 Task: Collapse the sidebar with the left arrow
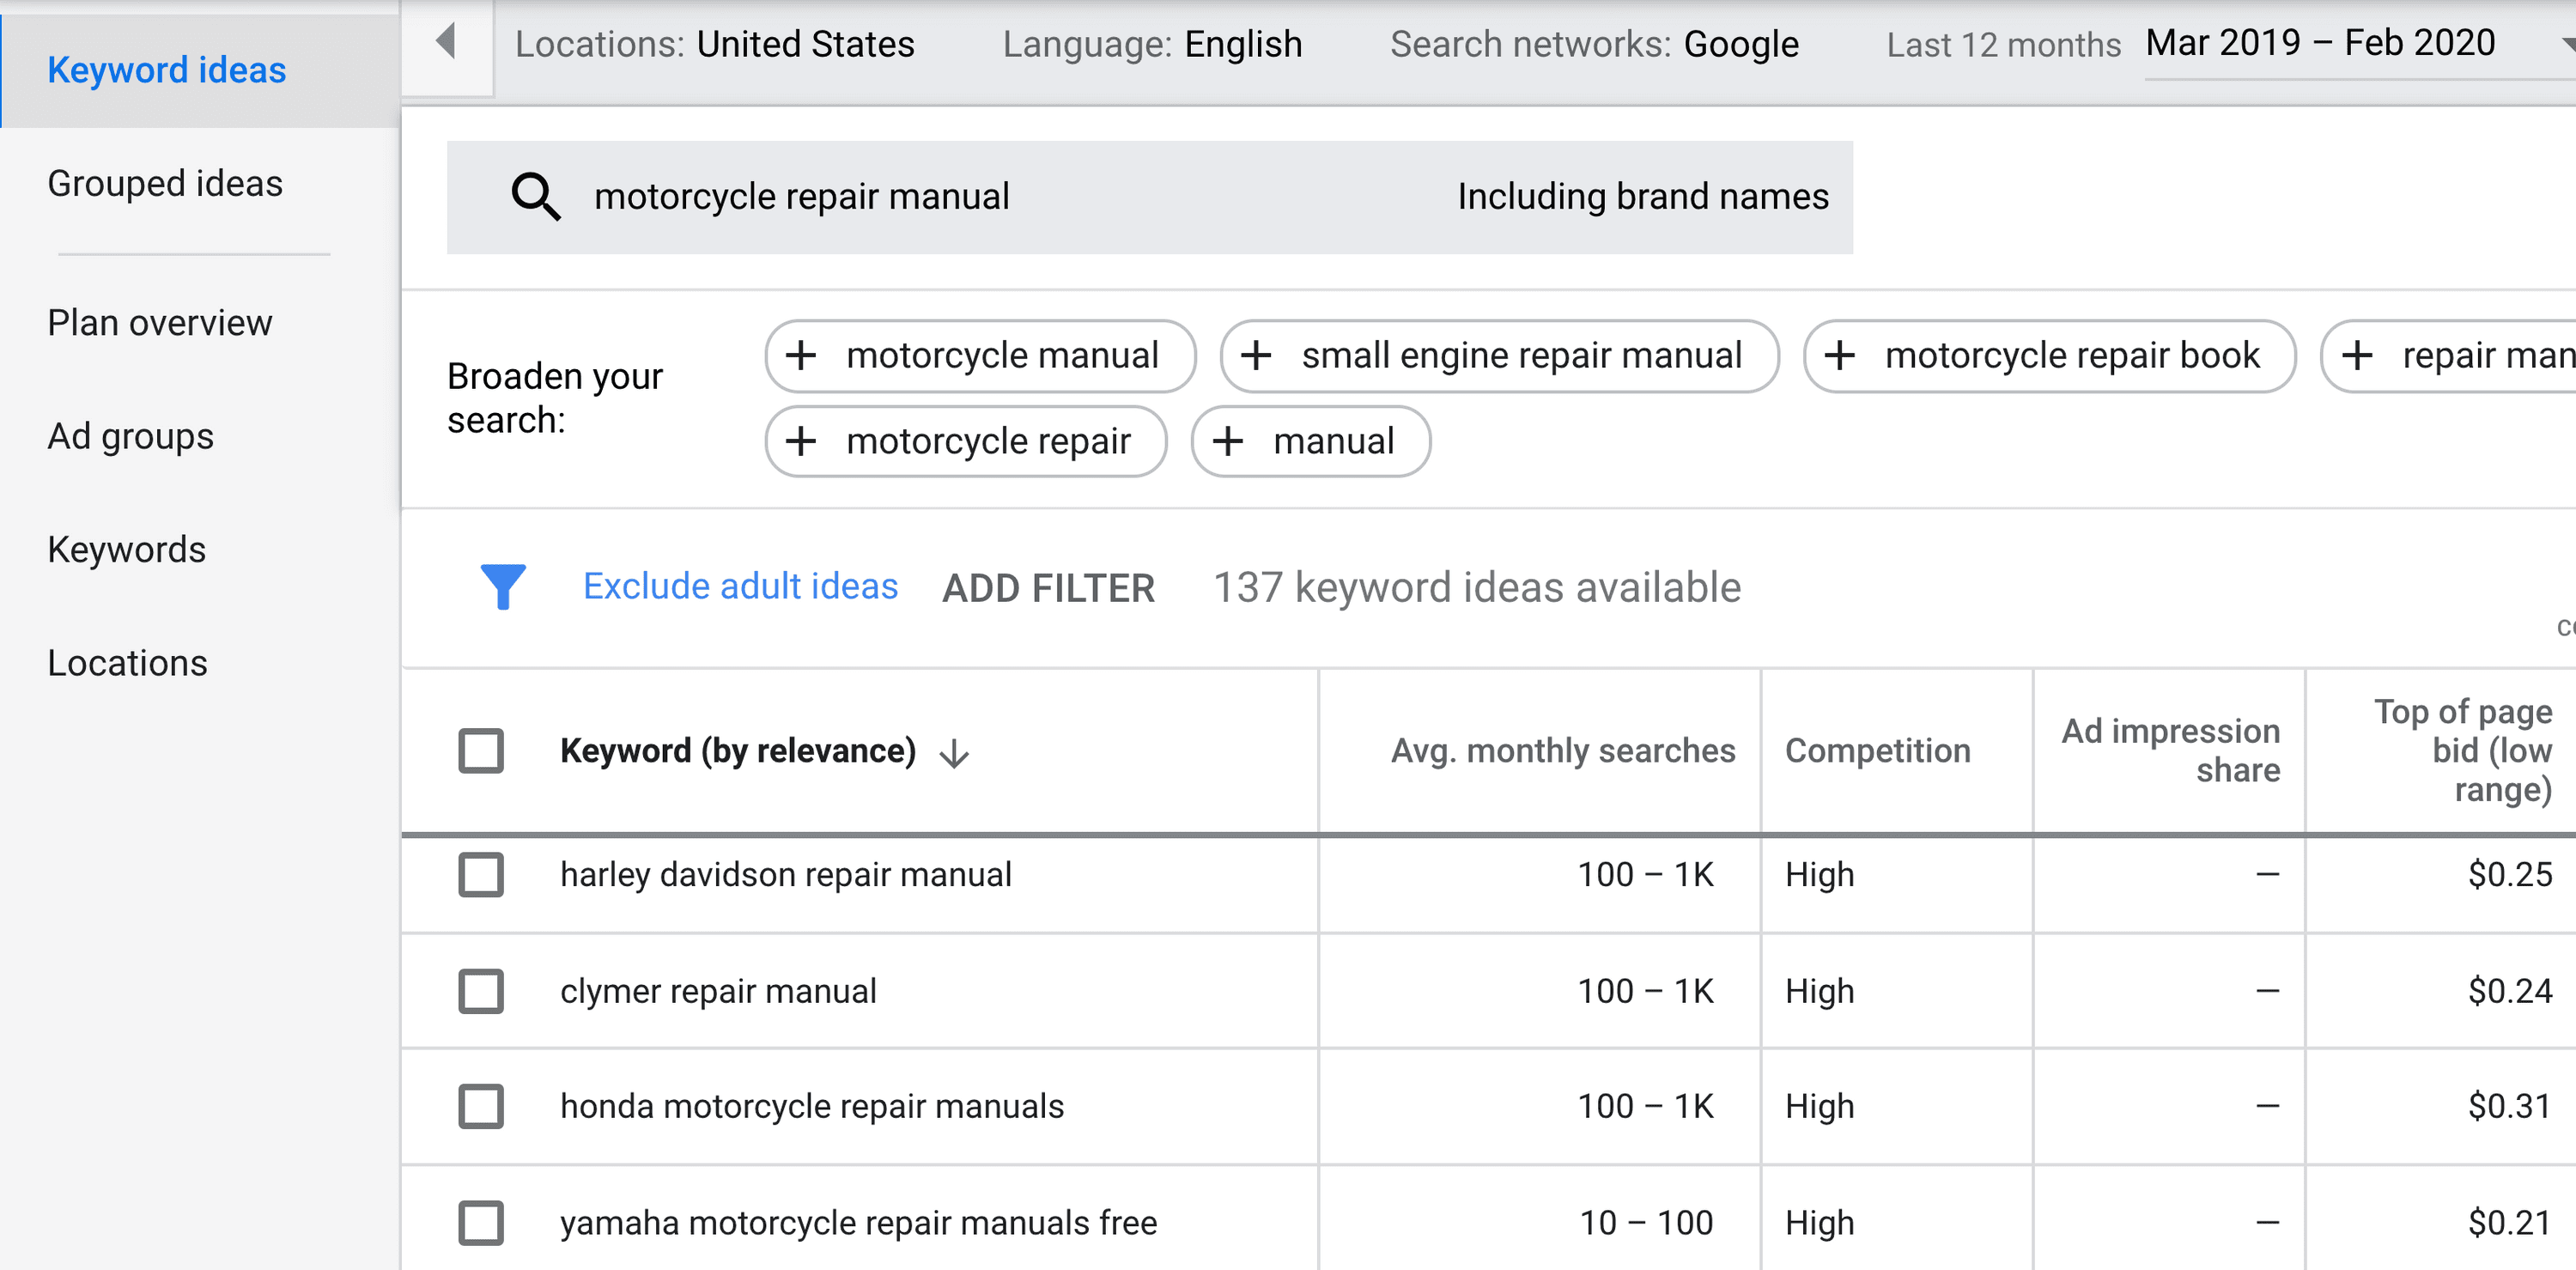(446, 42)
